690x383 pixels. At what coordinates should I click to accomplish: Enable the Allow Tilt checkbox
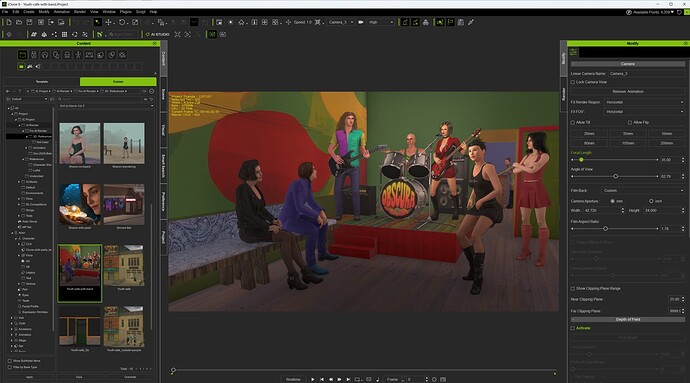573,122
